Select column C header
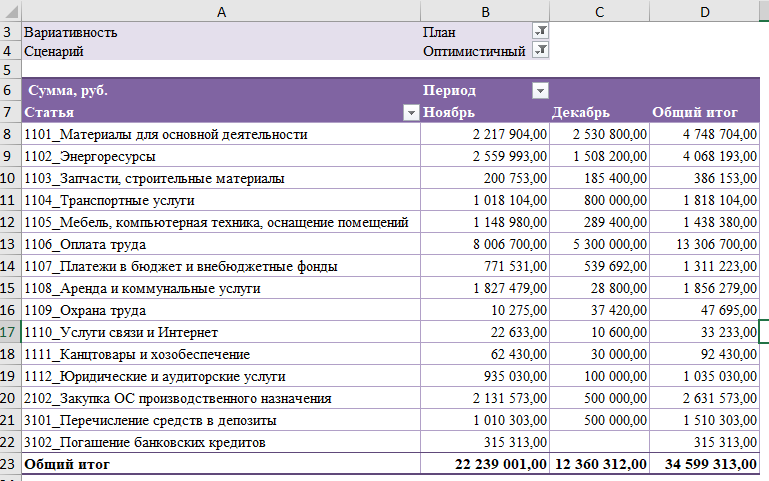Image resolution: width=769 pixels, height=481 pixels. [599, 11]
